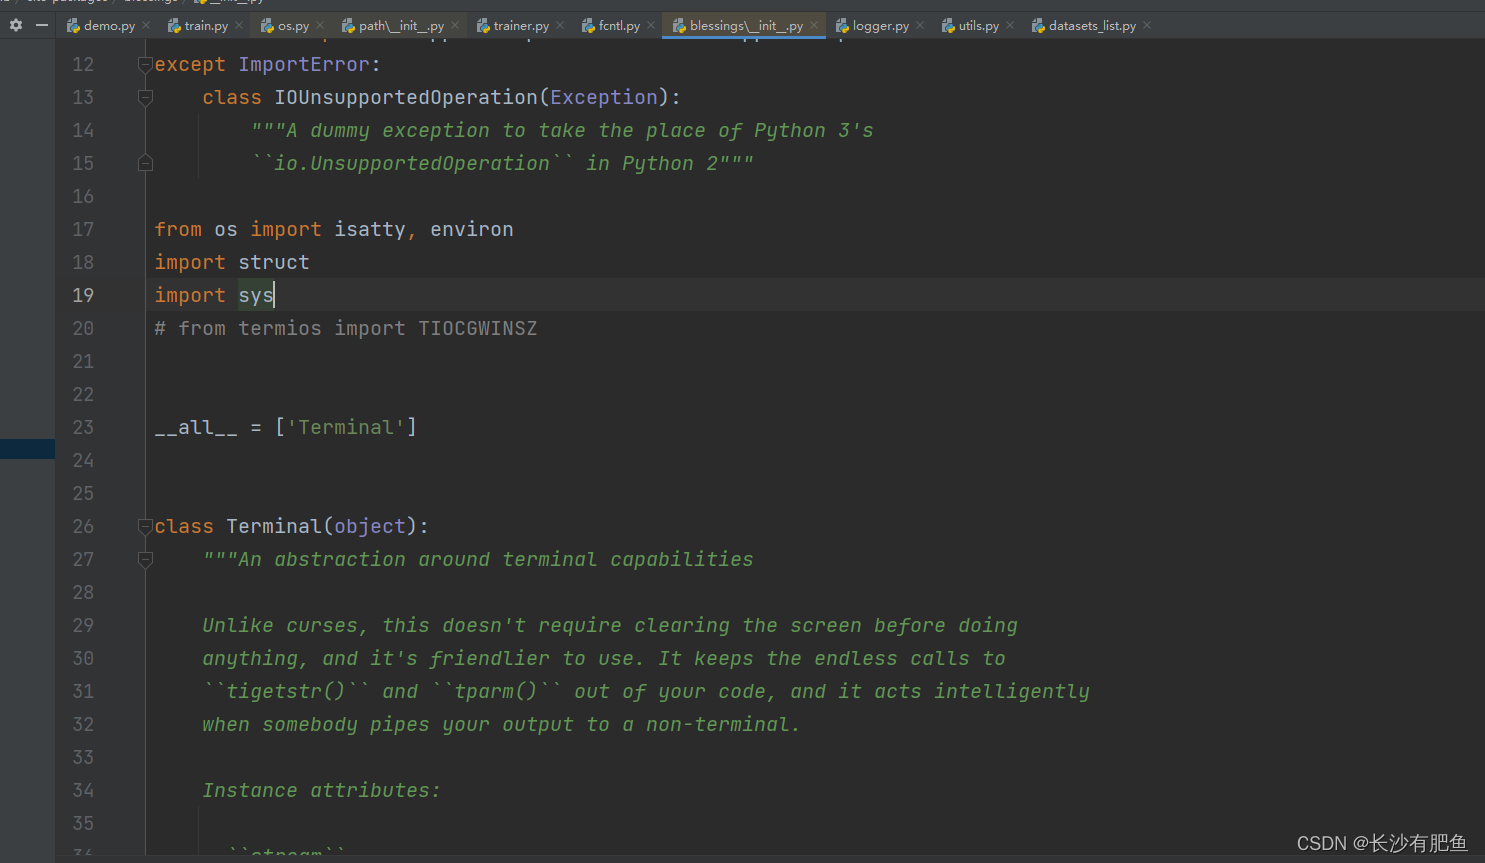Close the demo.py tab
The height and width of the screenshot is (863, 1485).
click(x=146, y=25)
